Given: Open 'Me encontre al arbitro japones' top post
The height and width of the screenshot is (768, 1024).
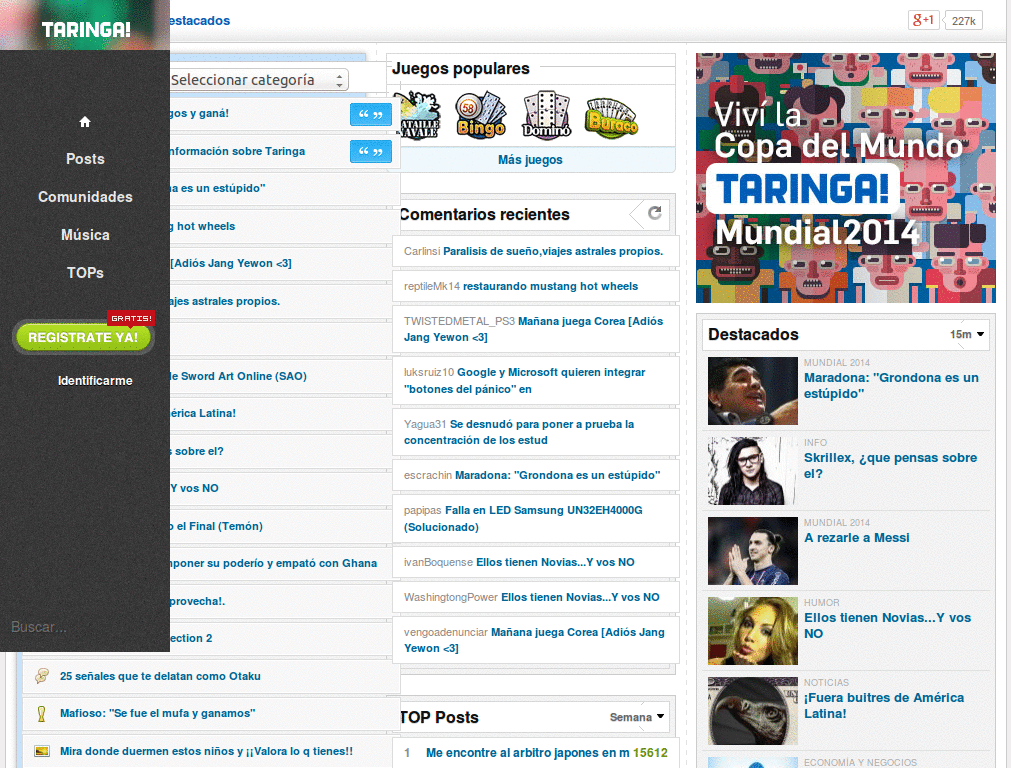Looking at the screenshot, I should [x=528, y=753].
